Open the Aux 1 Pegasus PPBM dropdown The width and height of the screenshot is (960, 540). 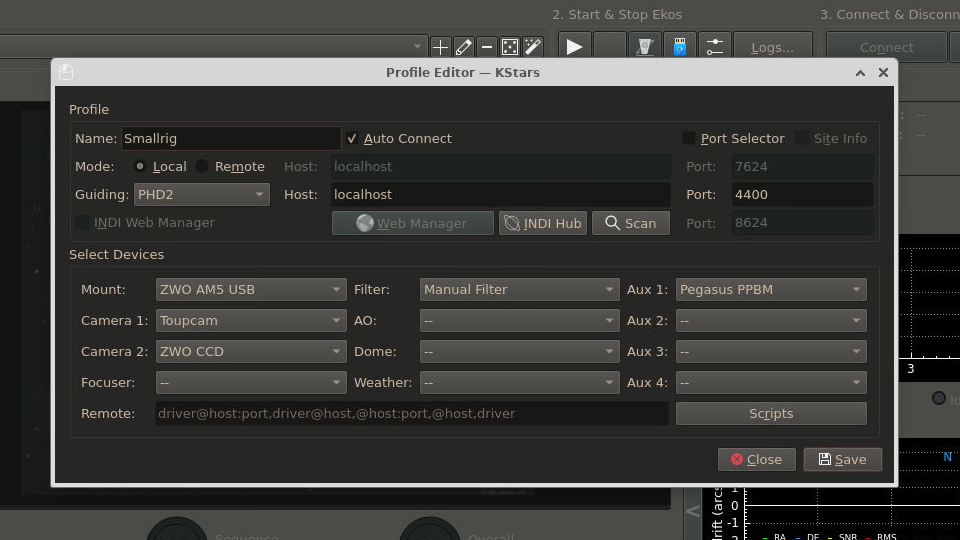[x=771, y=290]
